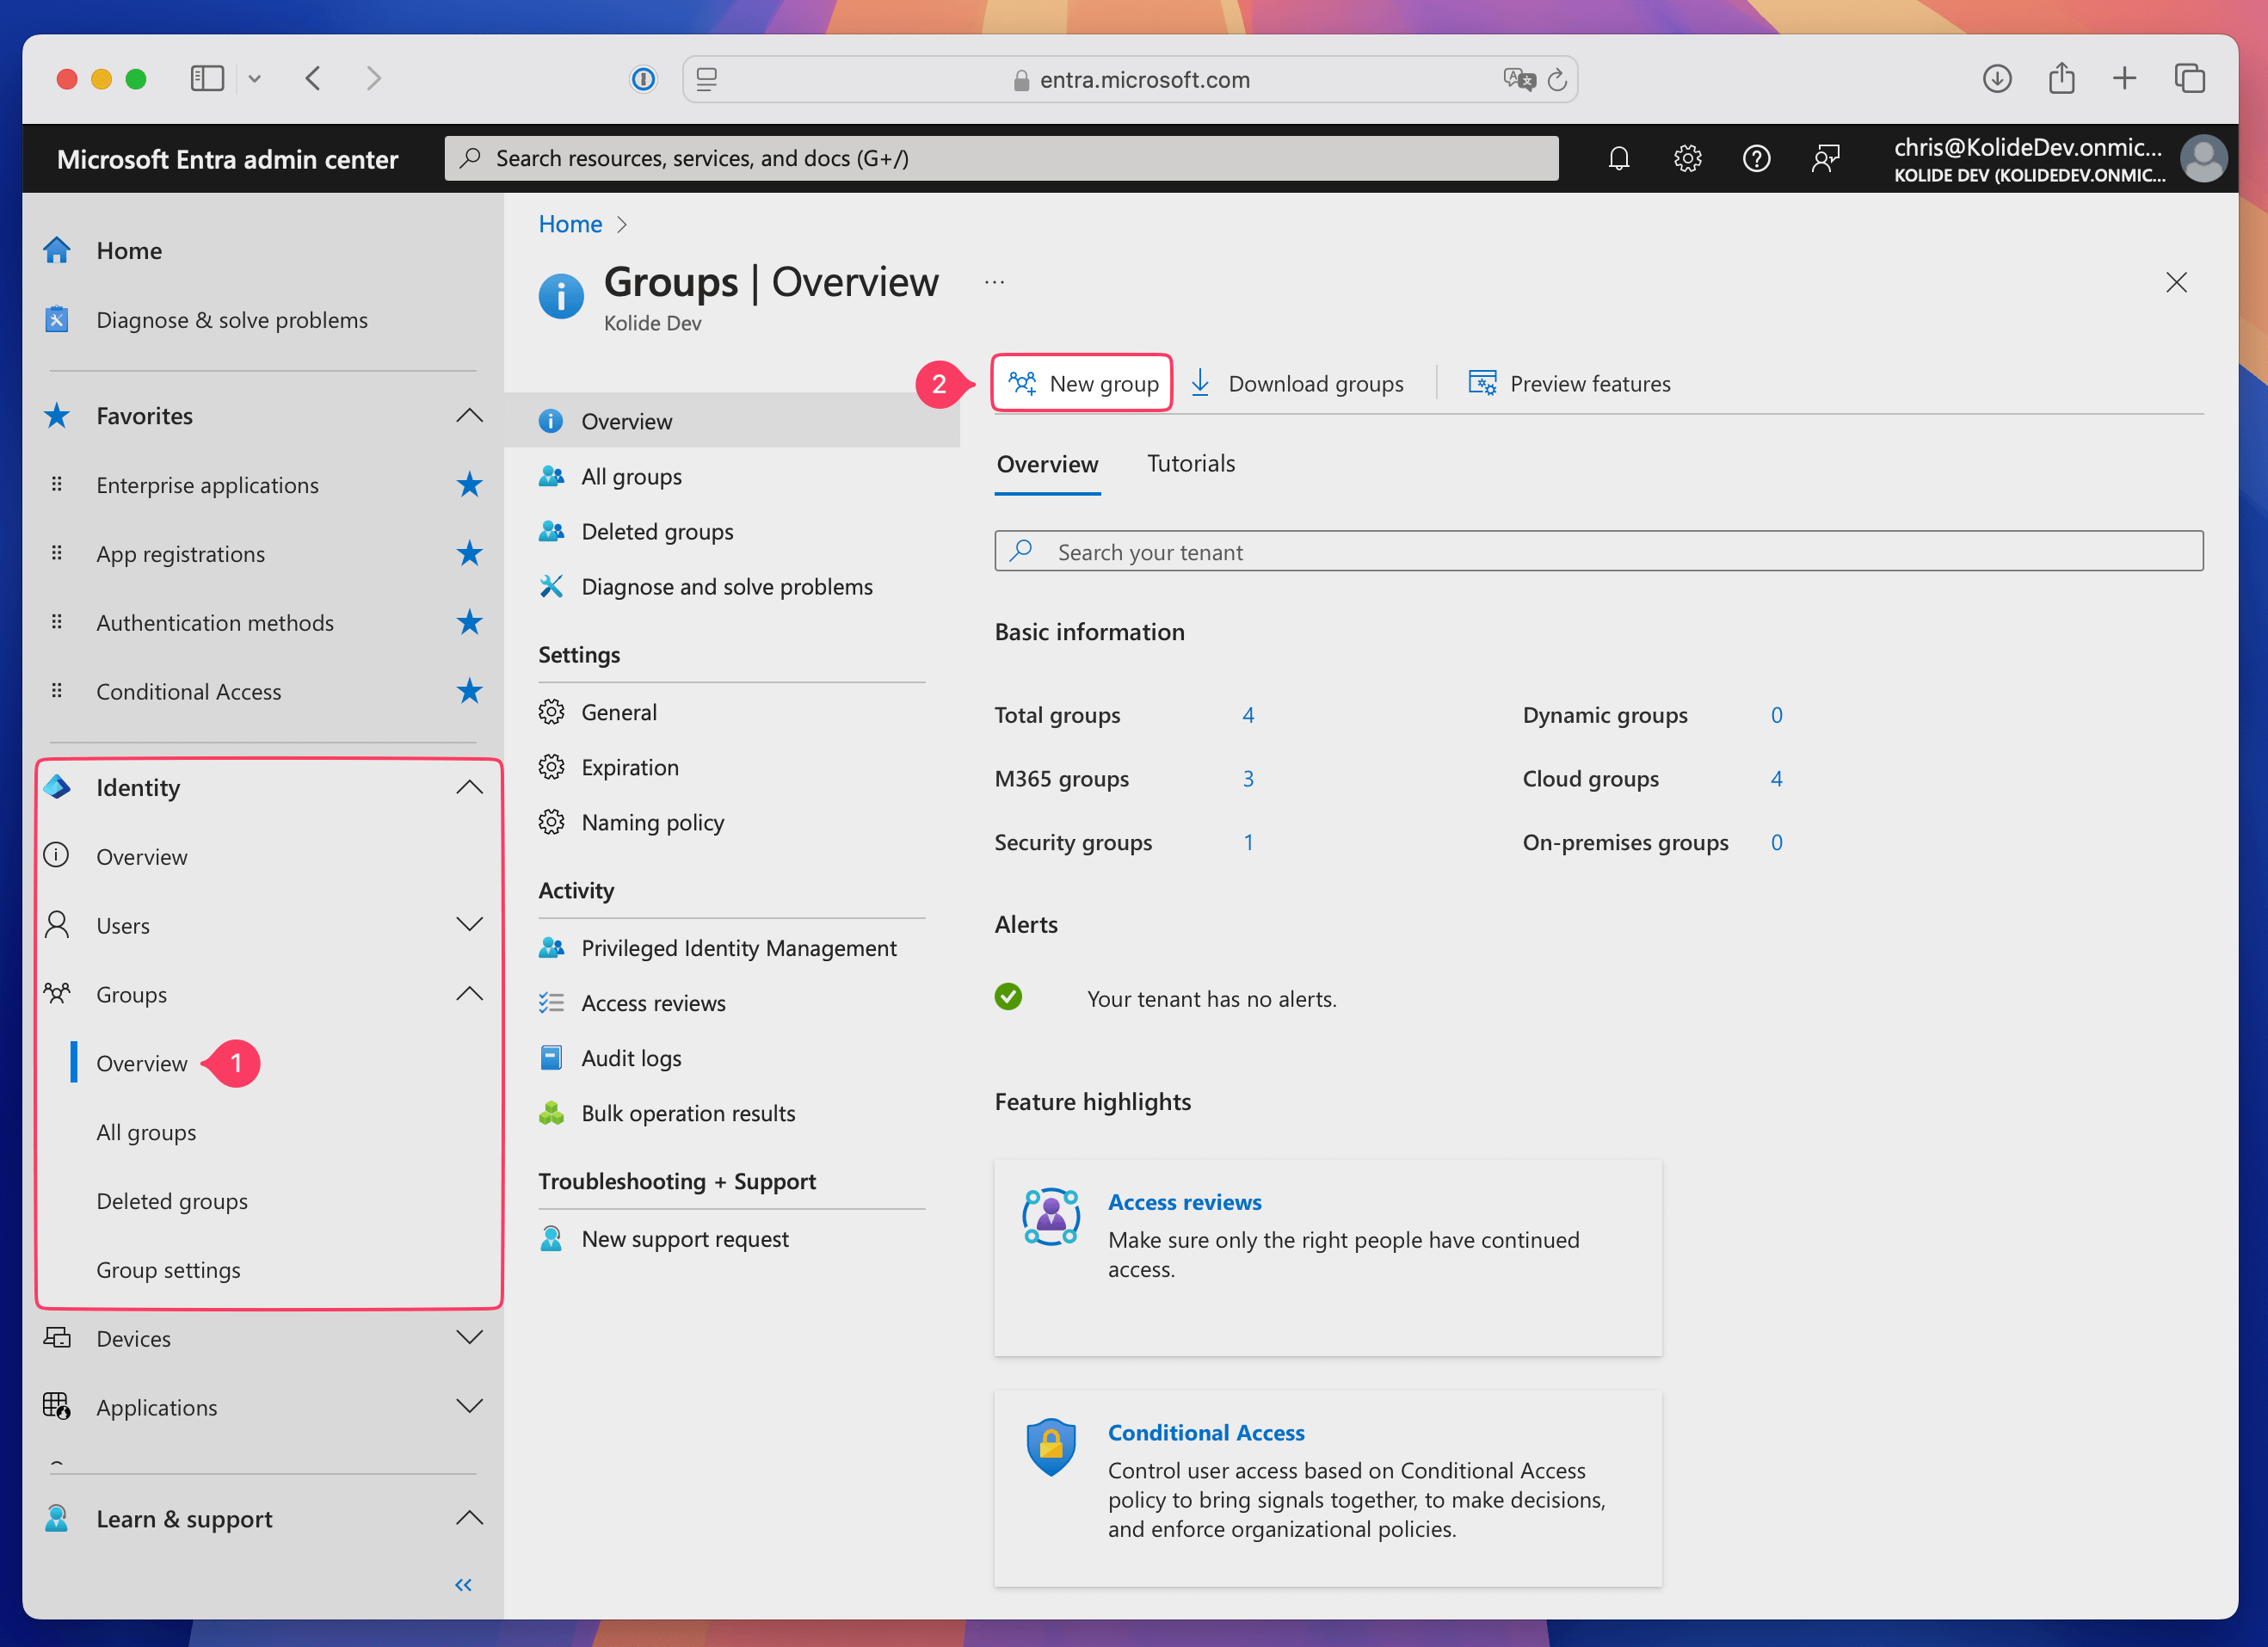Open the notifications bell icon
The image size is (2268, 1647).
(1618, 158)
